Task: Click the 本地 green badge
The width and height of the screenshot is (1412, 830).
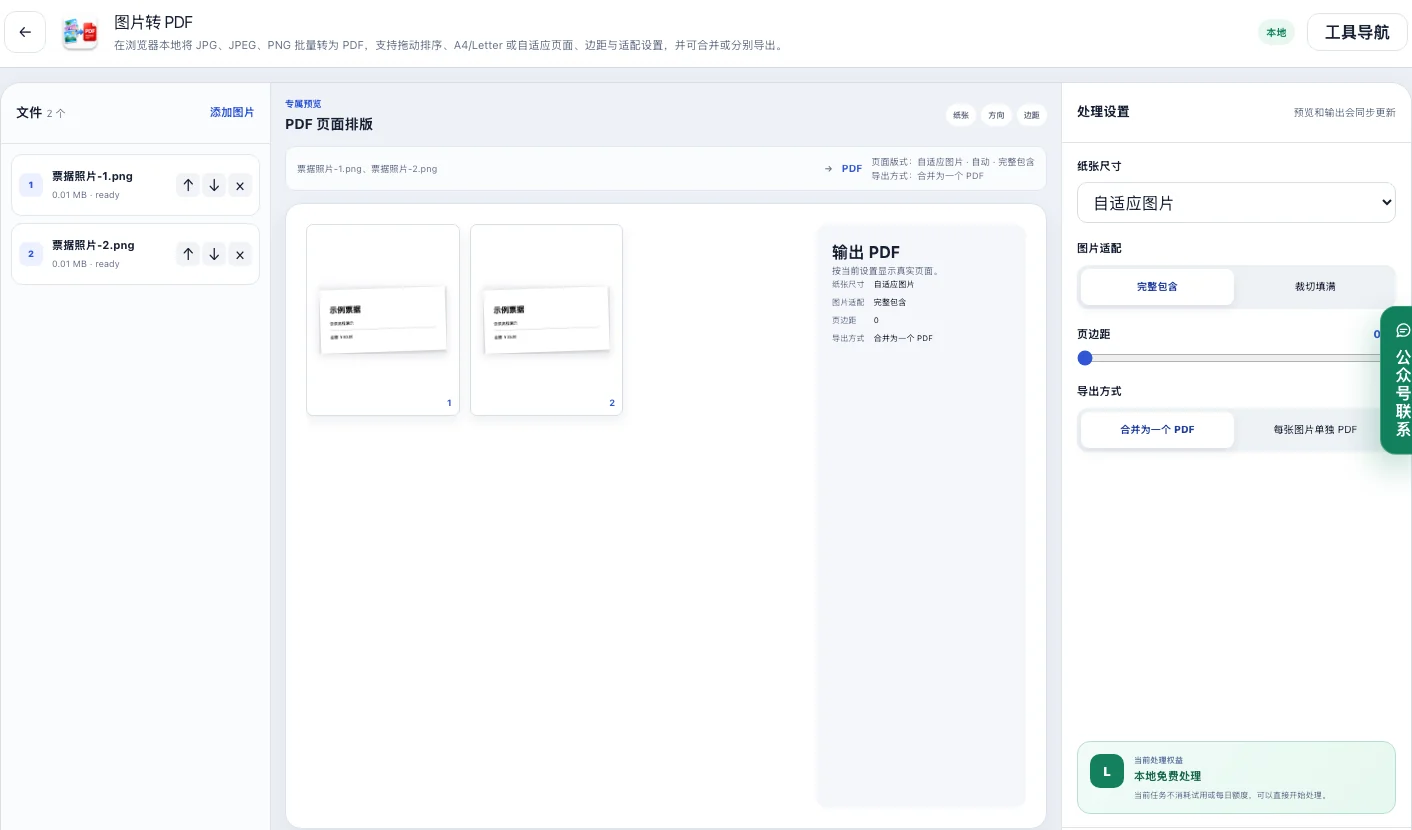Action: click(1276, 33)
